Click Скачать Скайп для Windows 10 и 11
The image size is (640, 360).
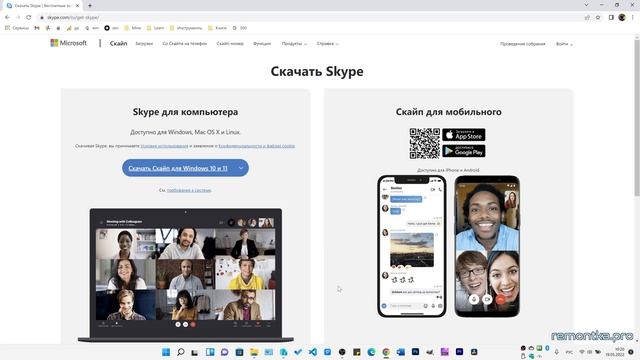click(x=178, y=168)
